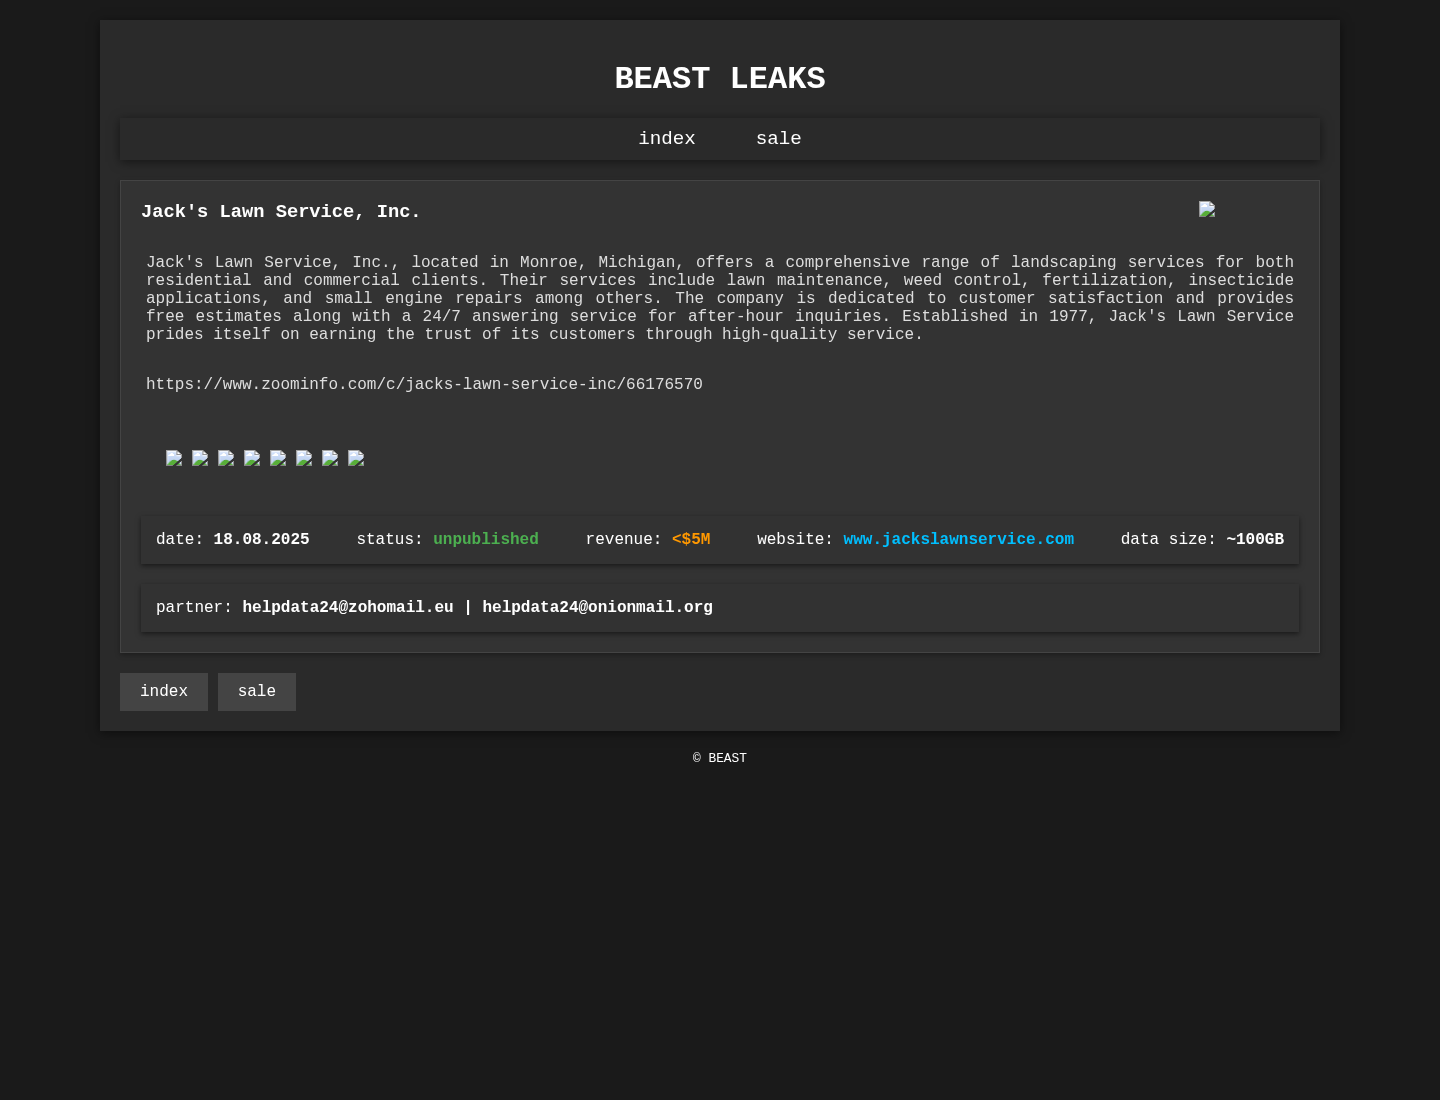Click the orange <$5M revenue value

[x=691, y=540]
